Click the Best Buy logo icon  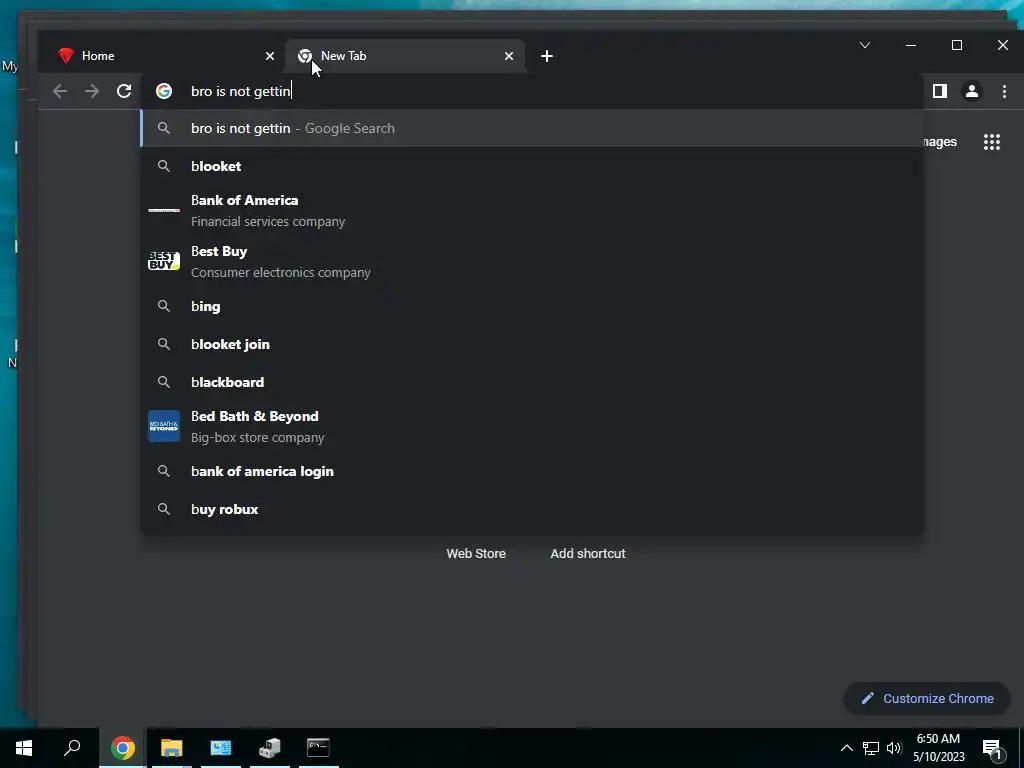click(164, 261)
